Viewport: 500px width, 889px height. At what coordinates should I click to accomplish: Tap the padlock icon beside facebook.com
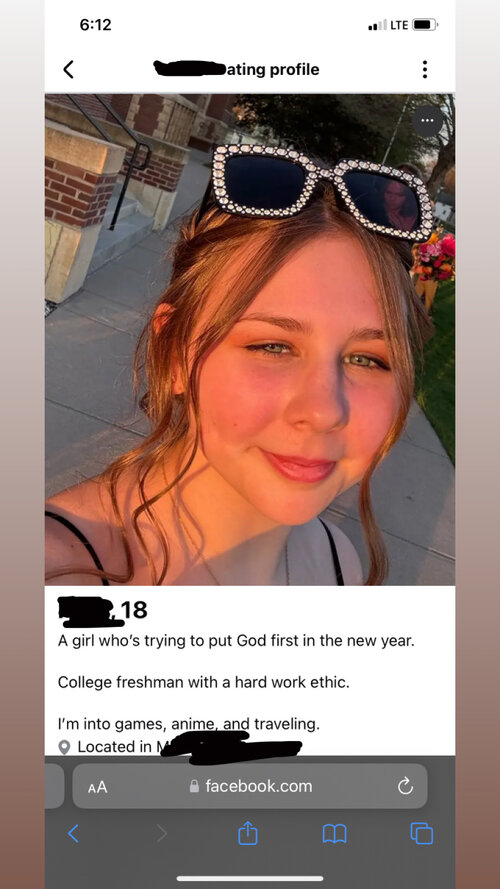(194, 786)
